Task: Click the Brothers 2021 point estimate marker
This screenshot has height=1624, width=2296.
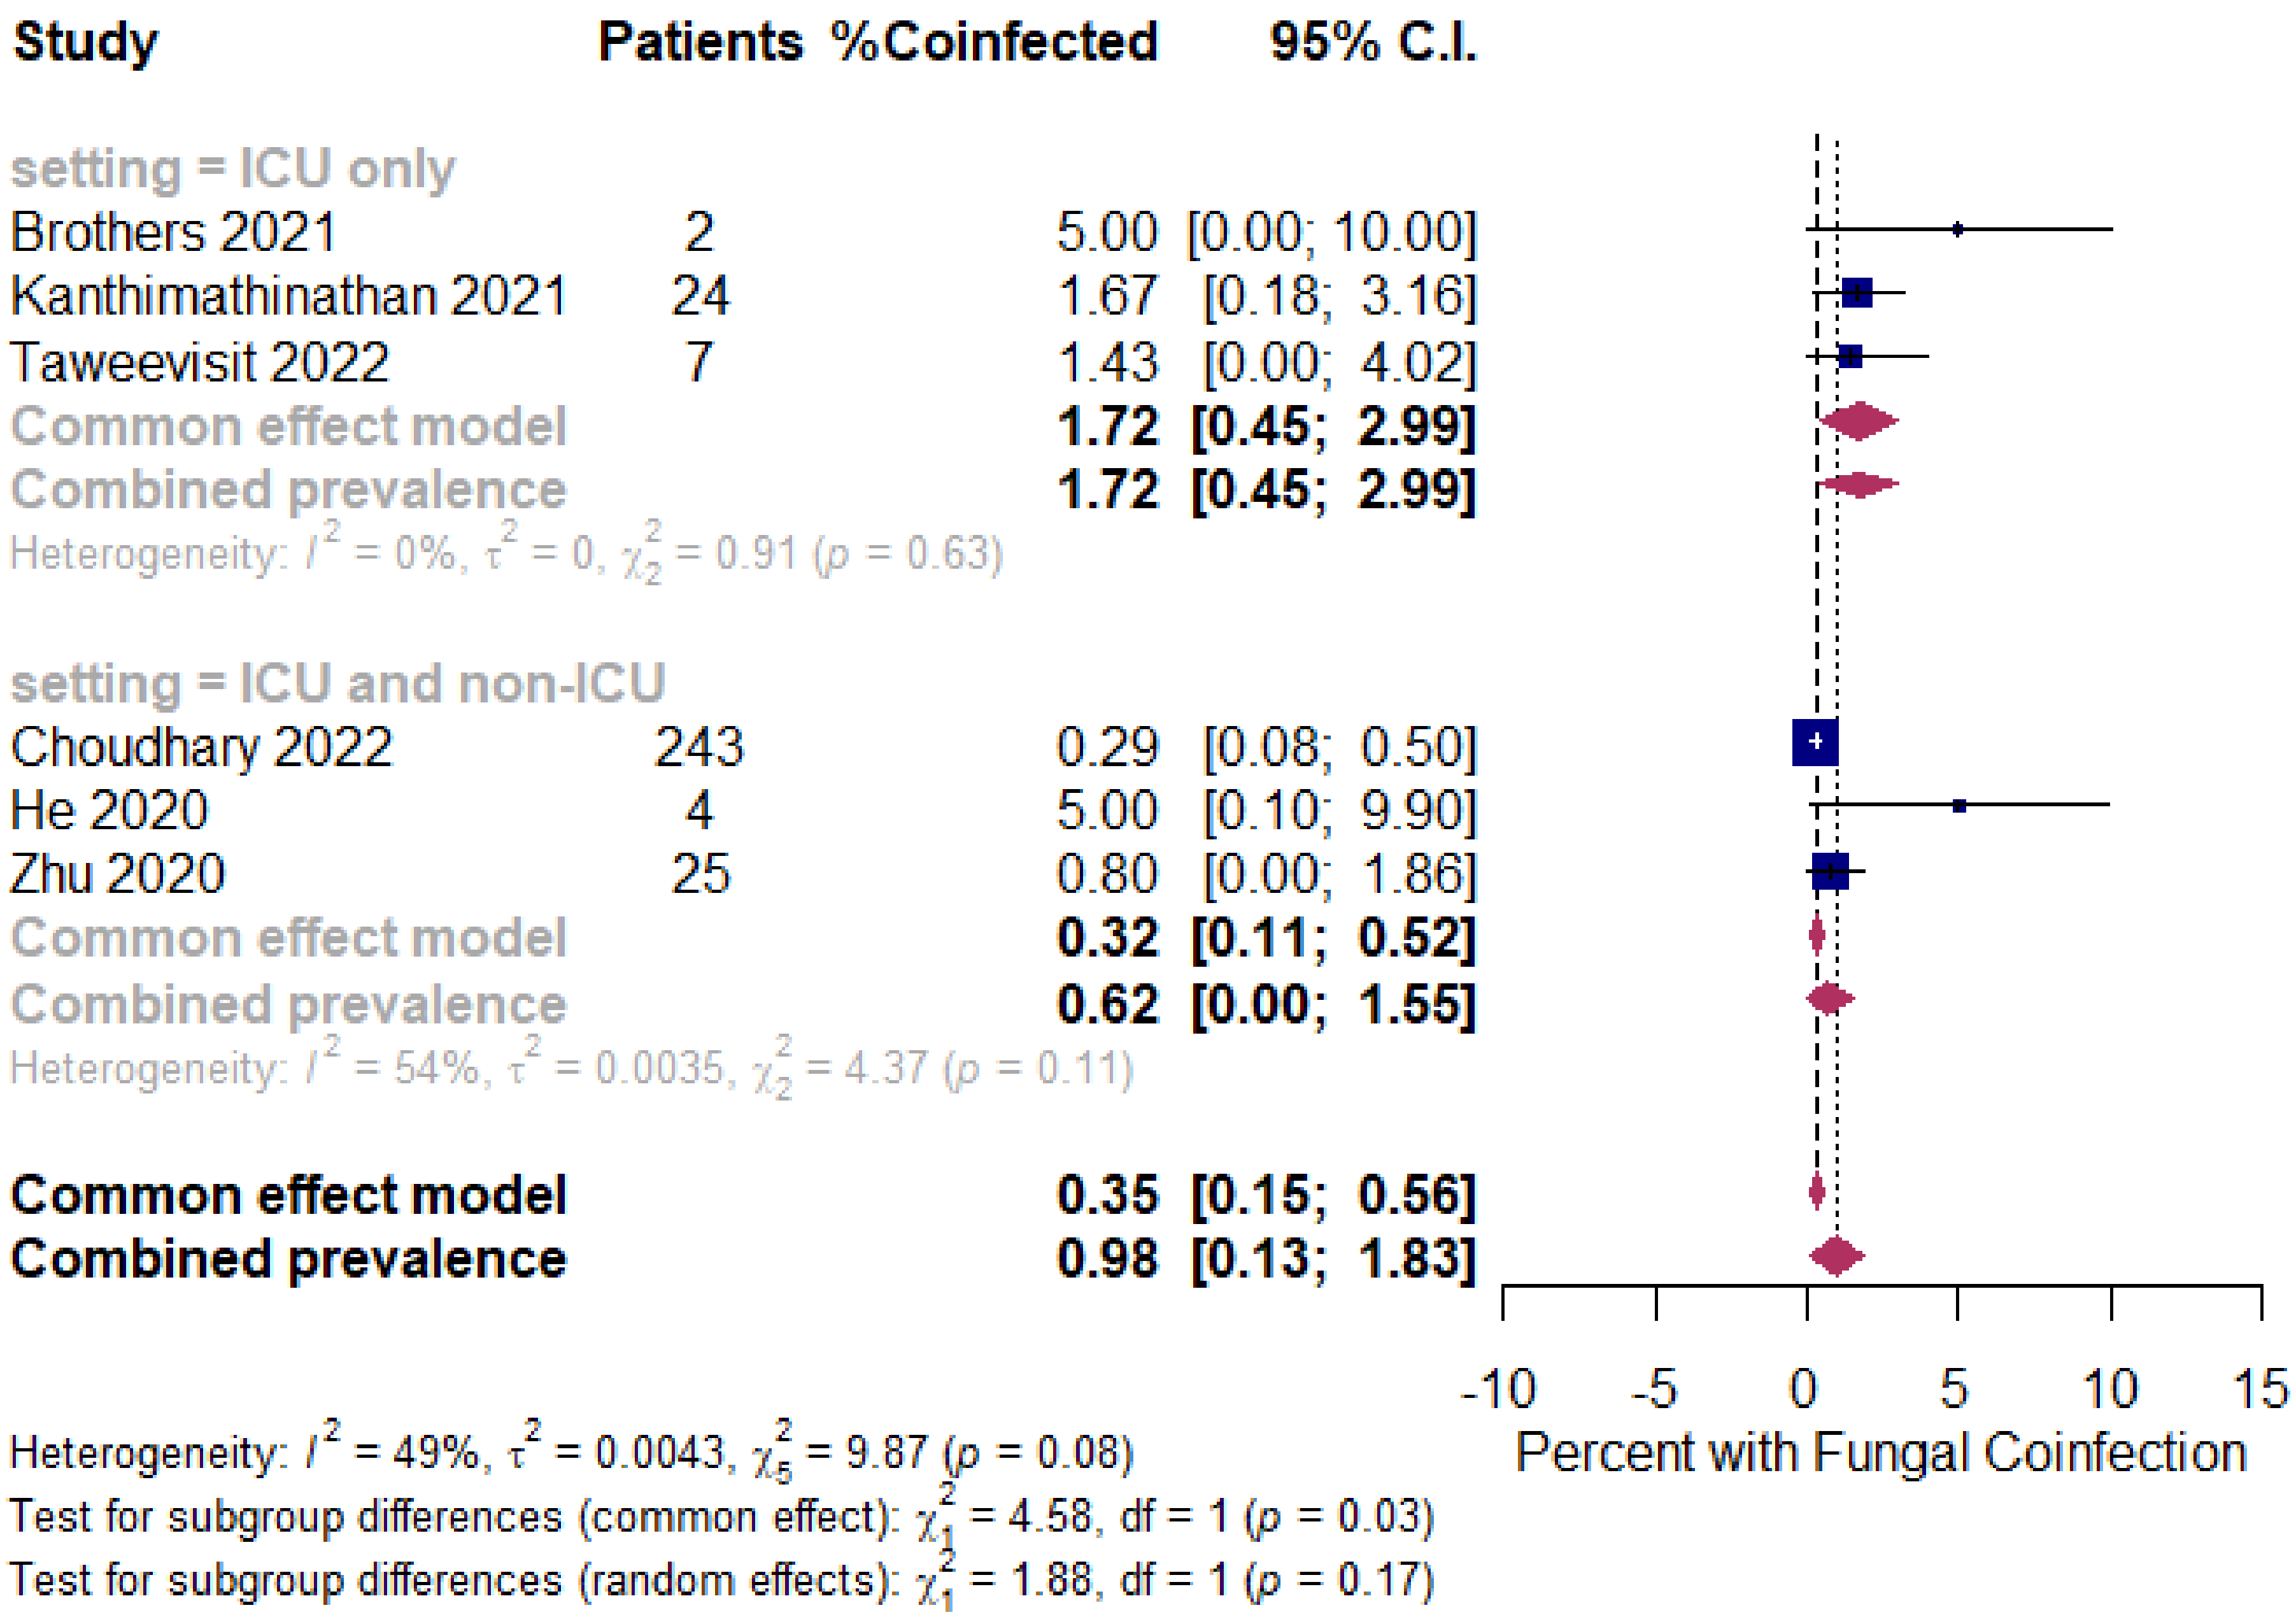Action: (x=1957, y=229)
